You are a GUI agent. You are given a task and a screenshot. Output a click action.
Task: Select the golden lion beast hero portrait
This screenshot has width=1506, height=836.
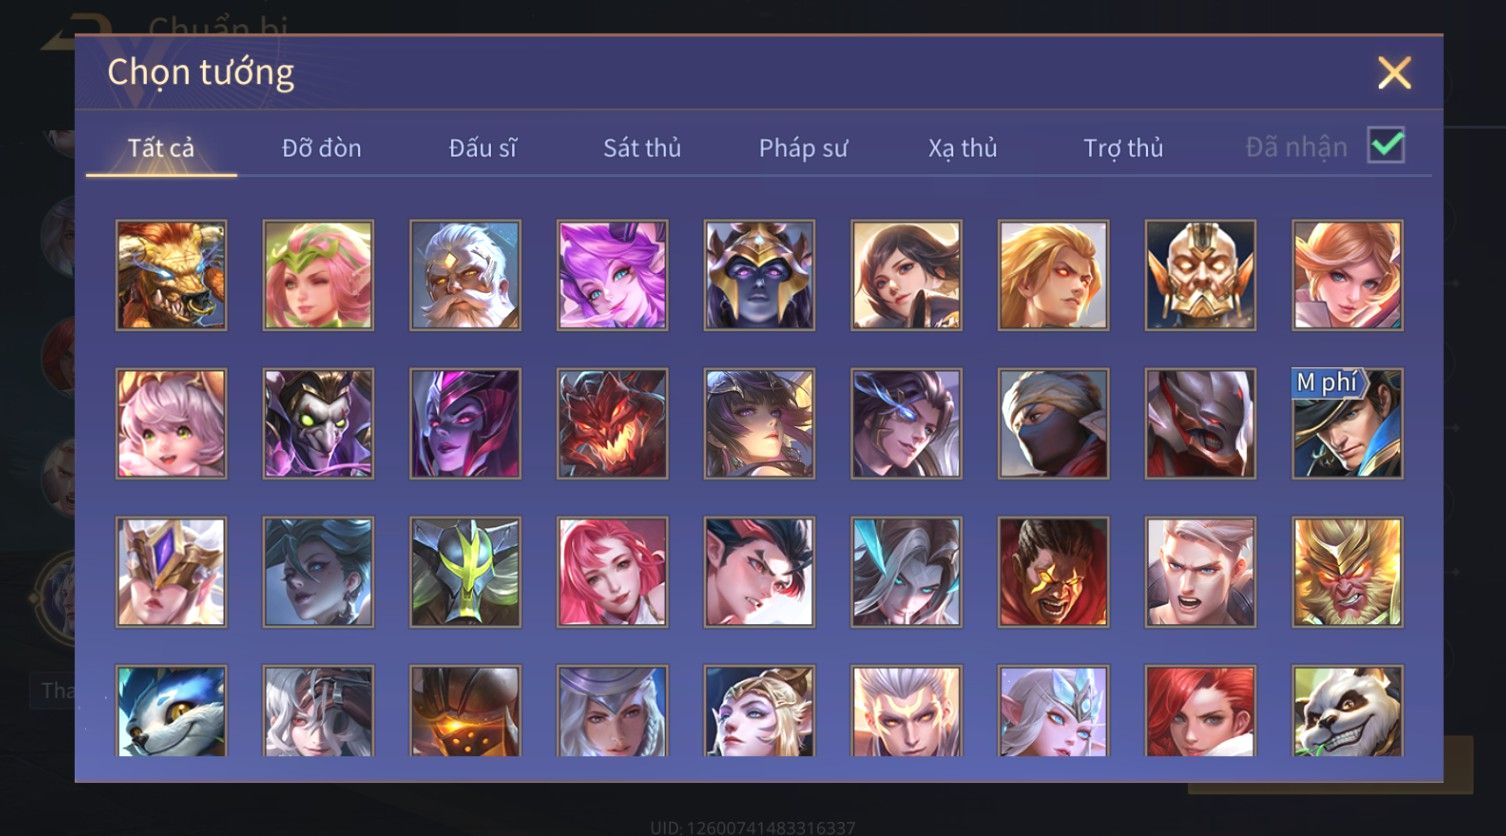click(171, 275)
